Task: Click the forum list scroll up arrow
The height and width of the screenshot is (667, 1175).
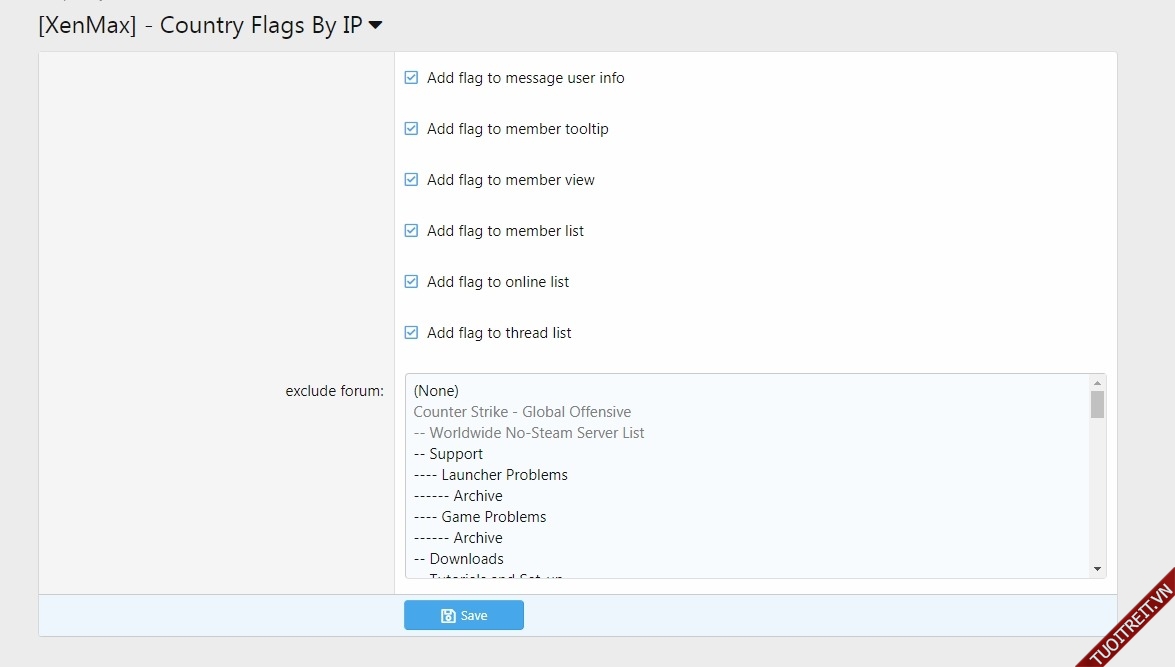Action: tap(1098, 383)
